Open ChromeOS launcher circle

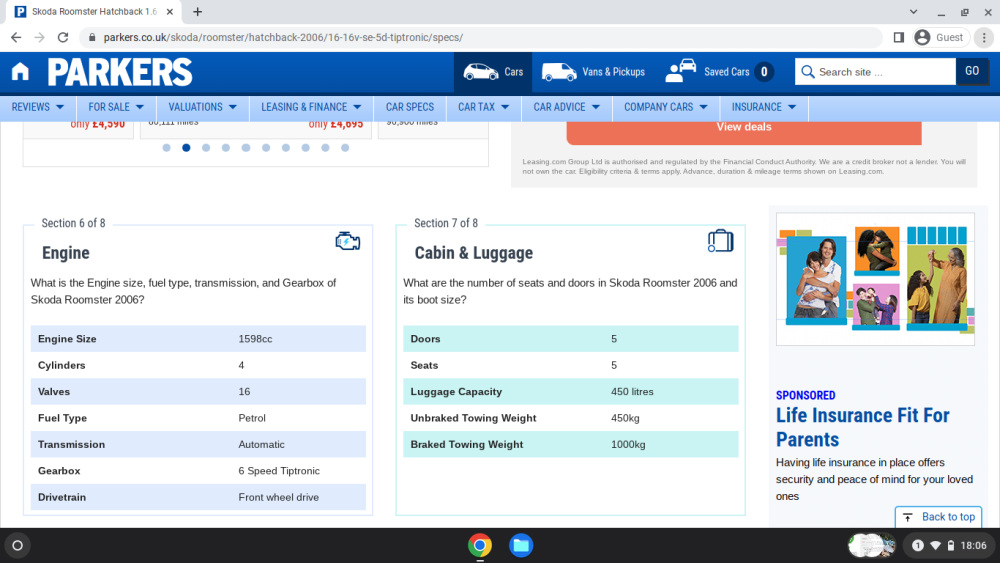coord(18,545)
